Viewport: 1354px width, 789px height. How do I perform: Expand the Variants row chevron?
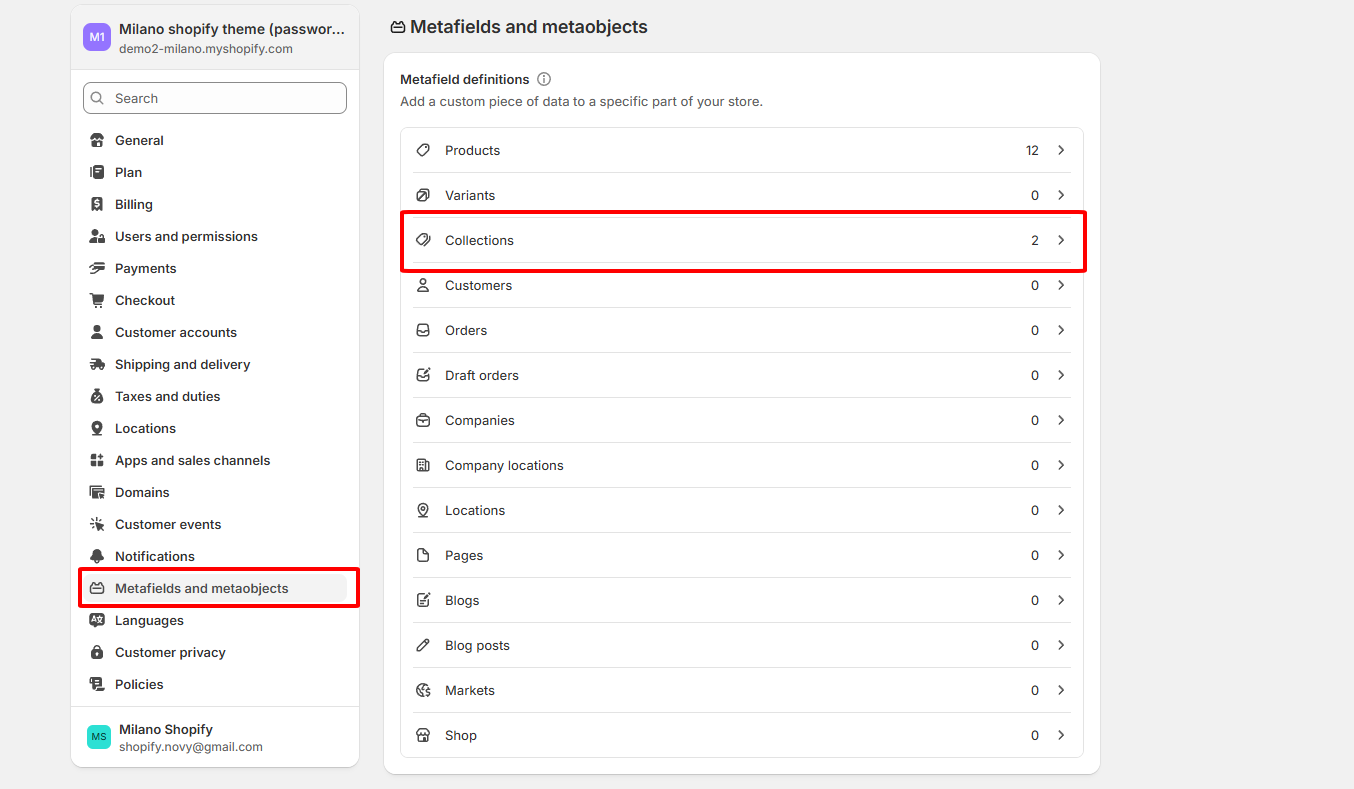1061,195
